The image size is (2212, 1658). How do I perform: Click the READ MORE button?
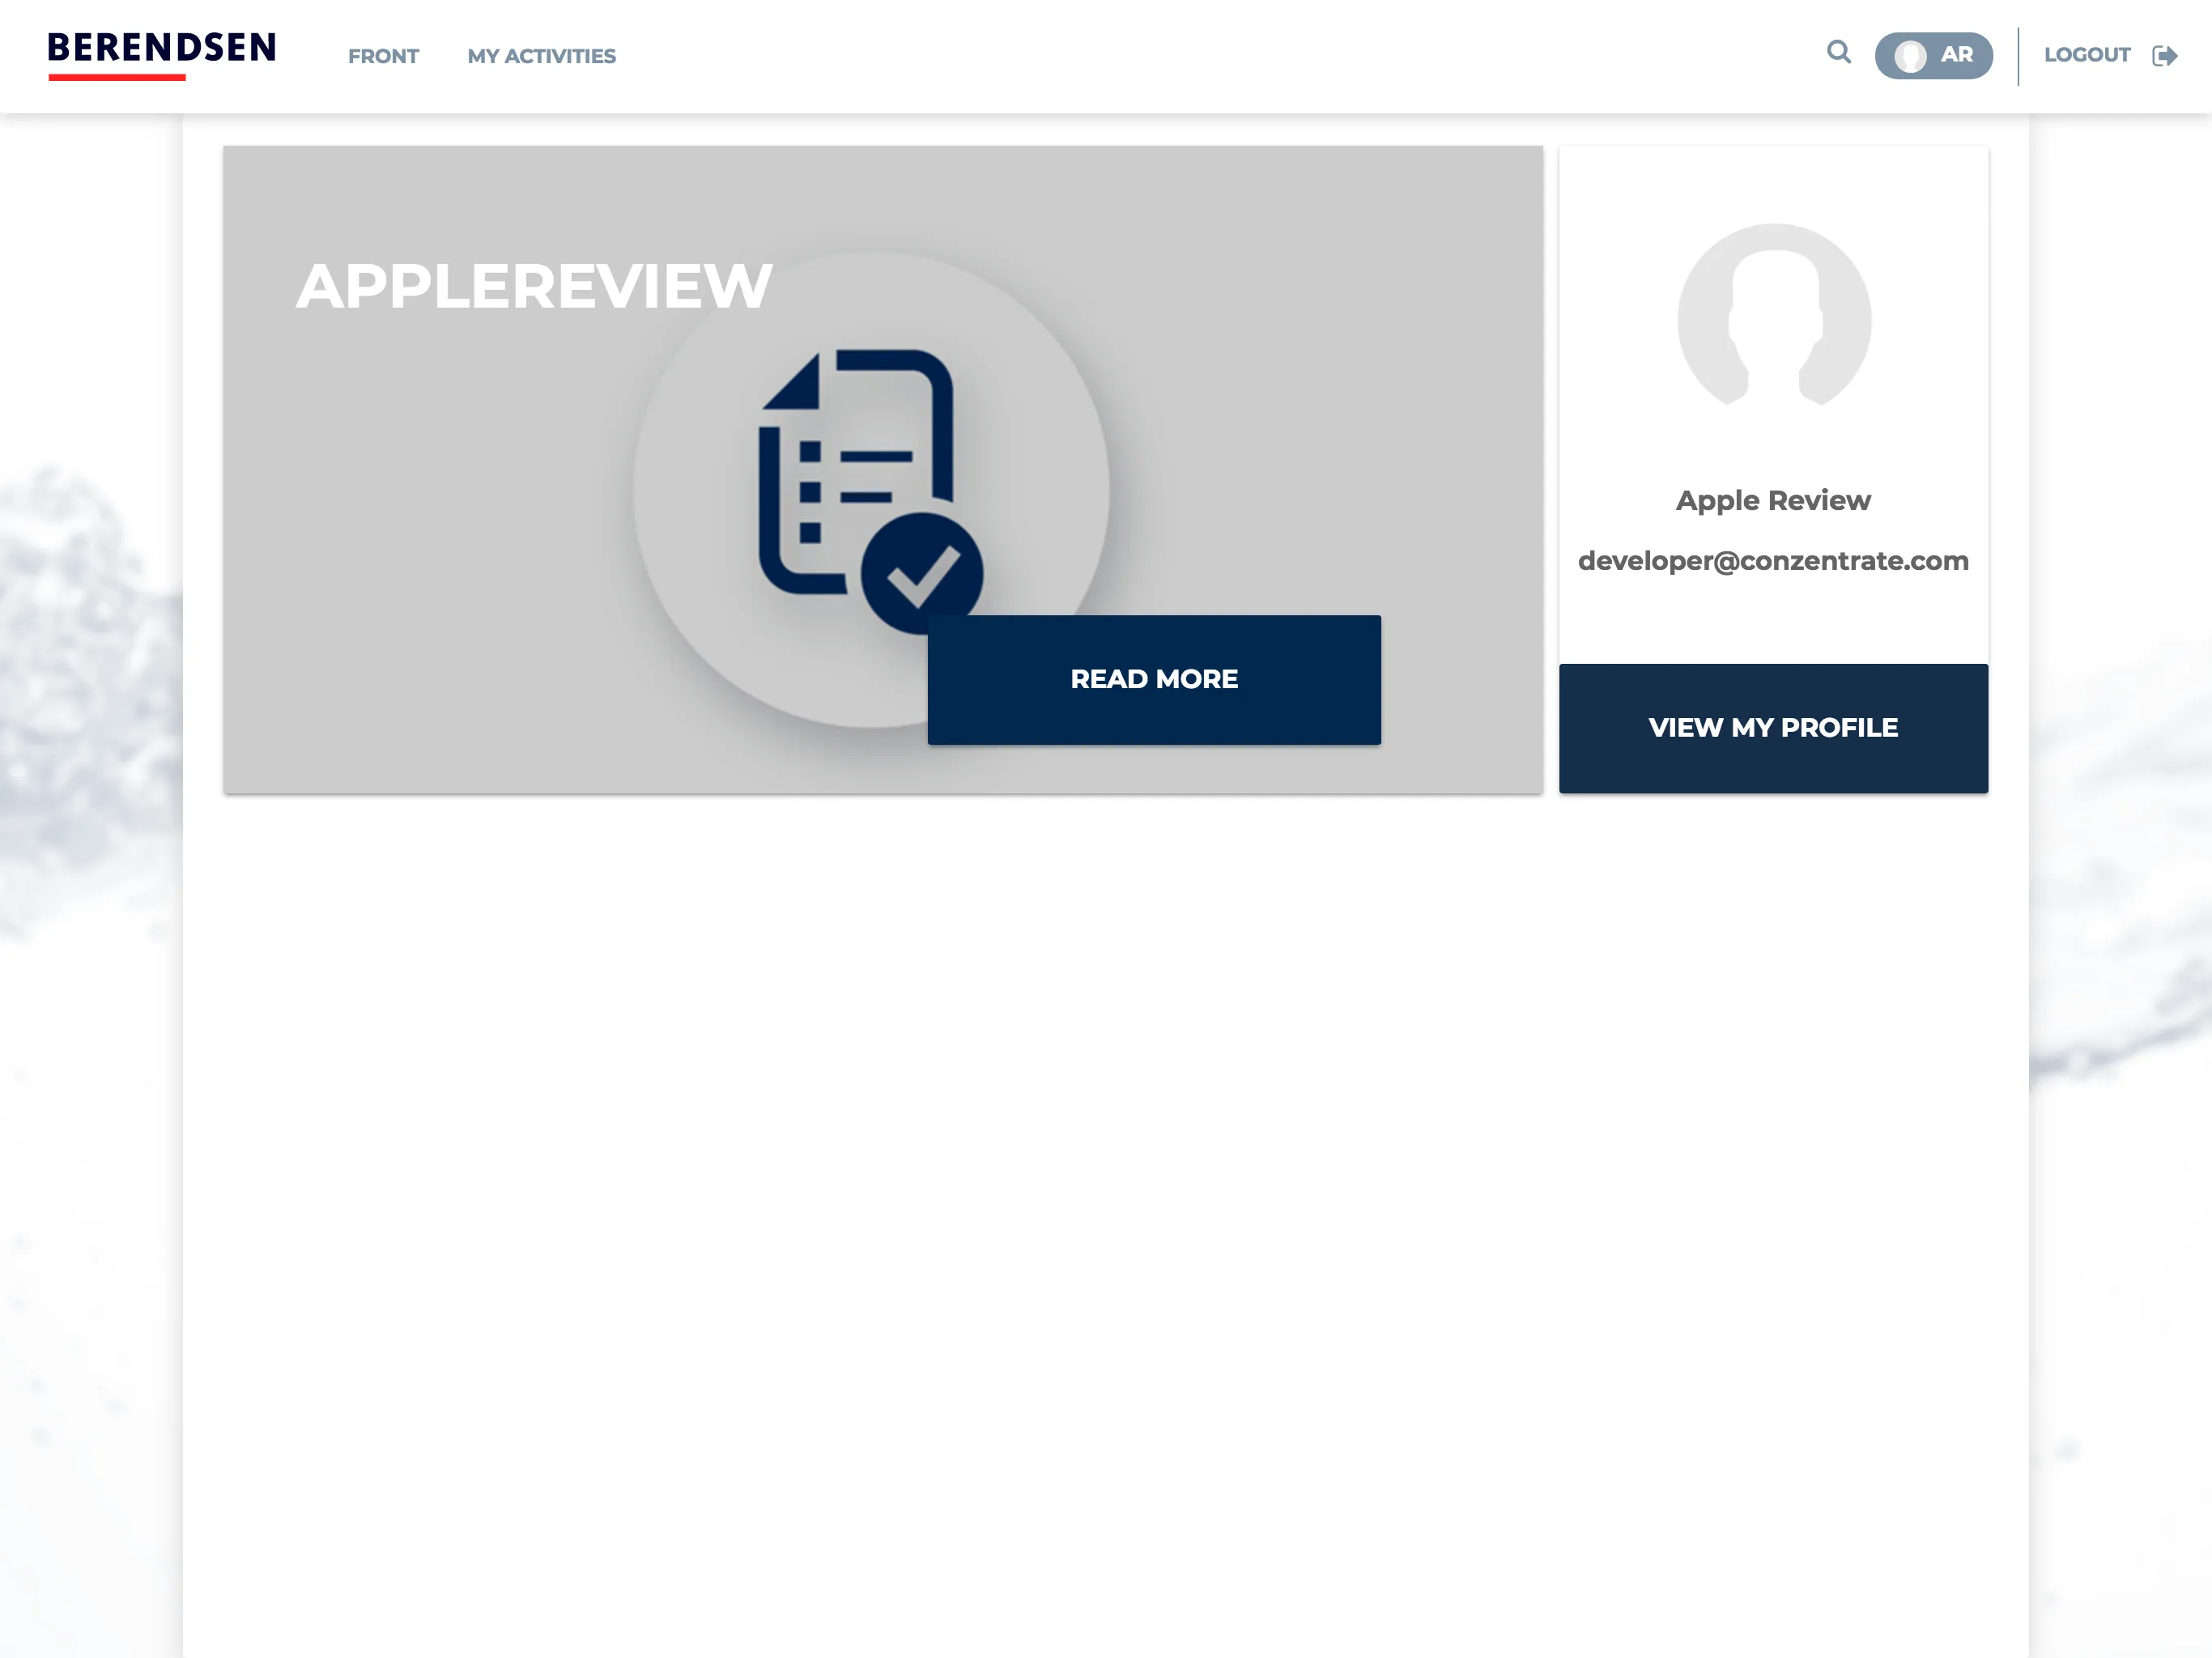click(1154, 679)
